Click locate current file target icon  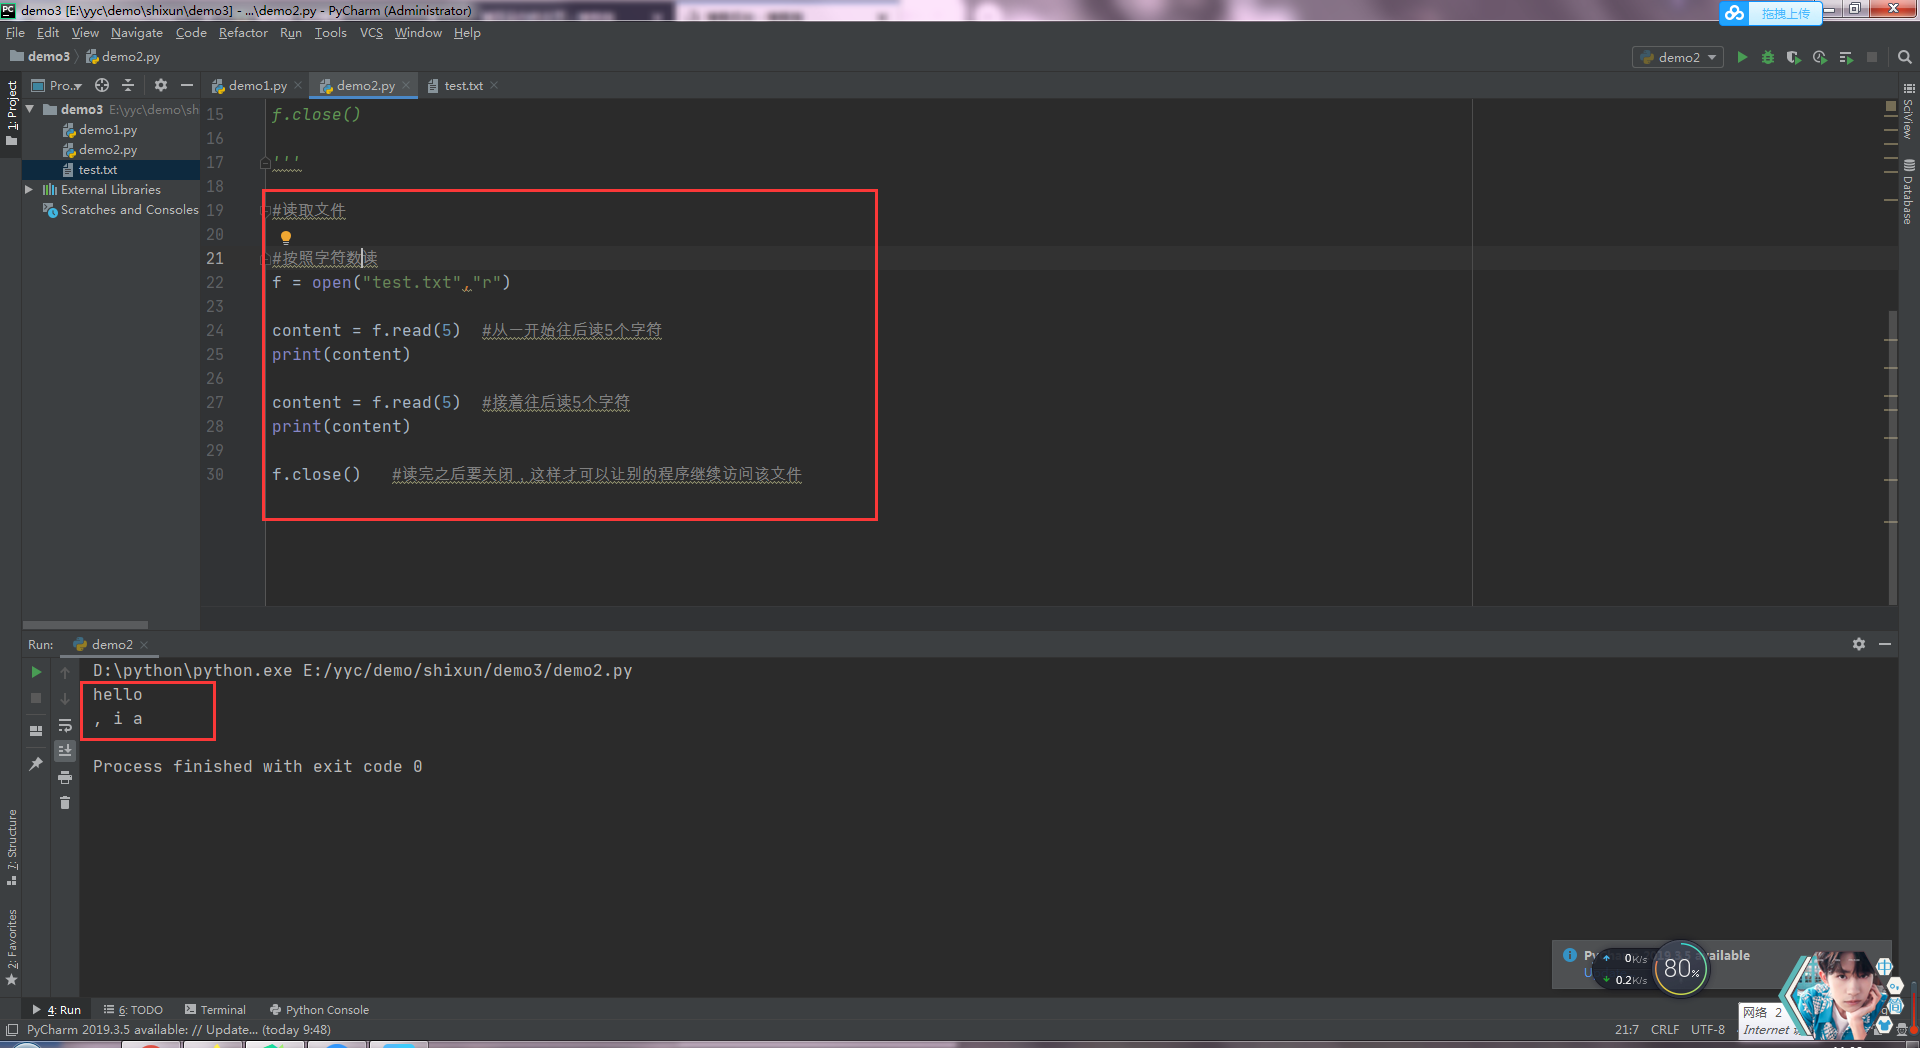pyautogui.click(x=102, y=85)
